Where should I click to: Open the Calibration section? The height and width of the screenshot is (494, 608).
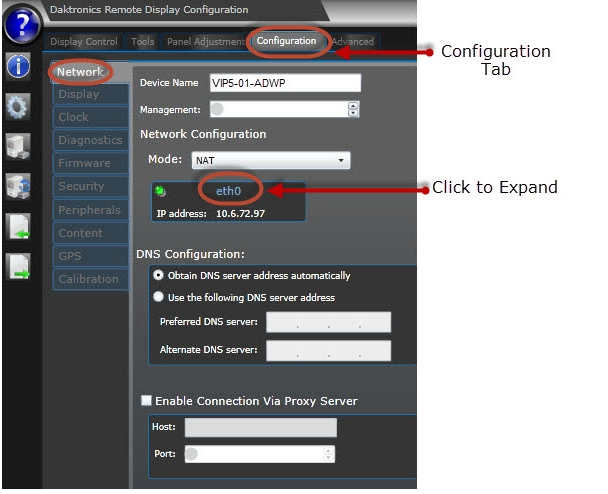pyautogui.click(x=91, y=279)
